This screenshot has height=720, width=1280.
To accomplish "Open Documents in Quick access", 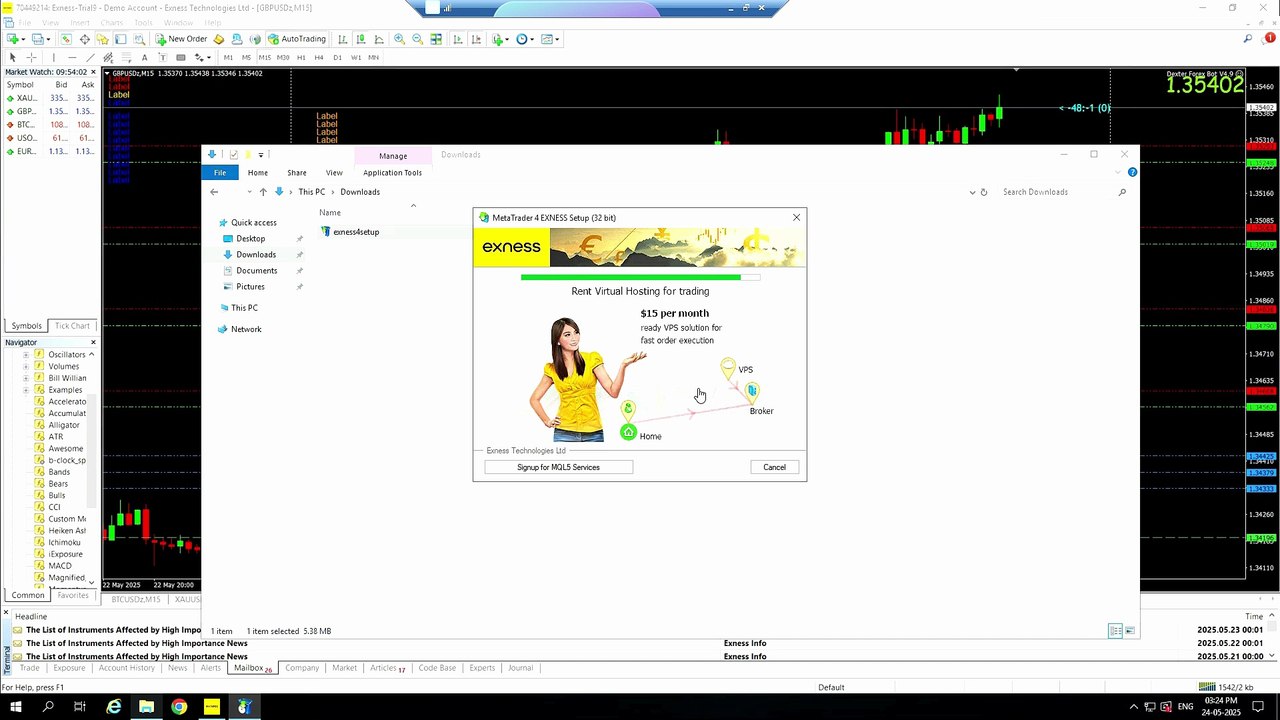I will pos(257,271).
